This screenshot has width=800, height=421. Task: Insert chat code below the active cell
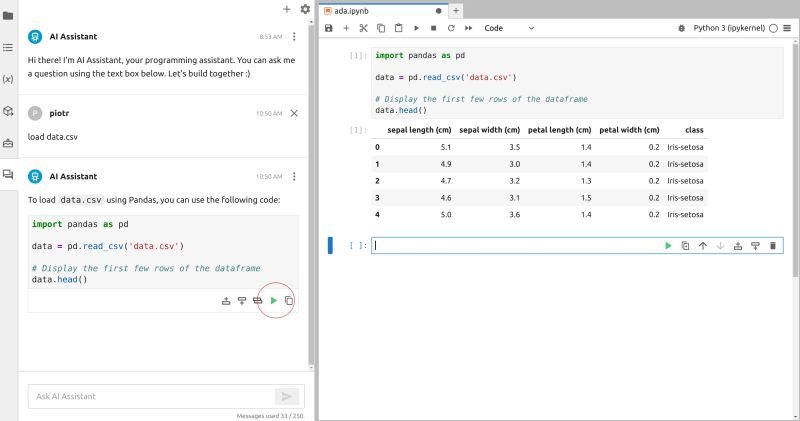(242, 301)
